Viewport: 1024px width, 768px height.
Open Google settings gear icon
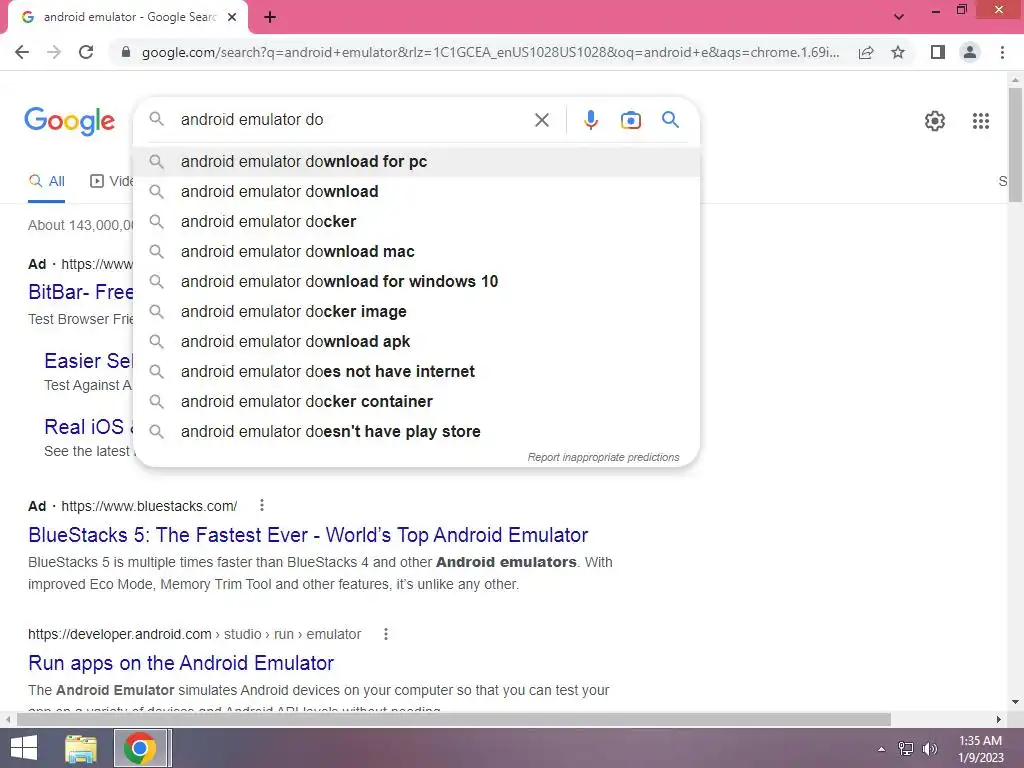935,121
